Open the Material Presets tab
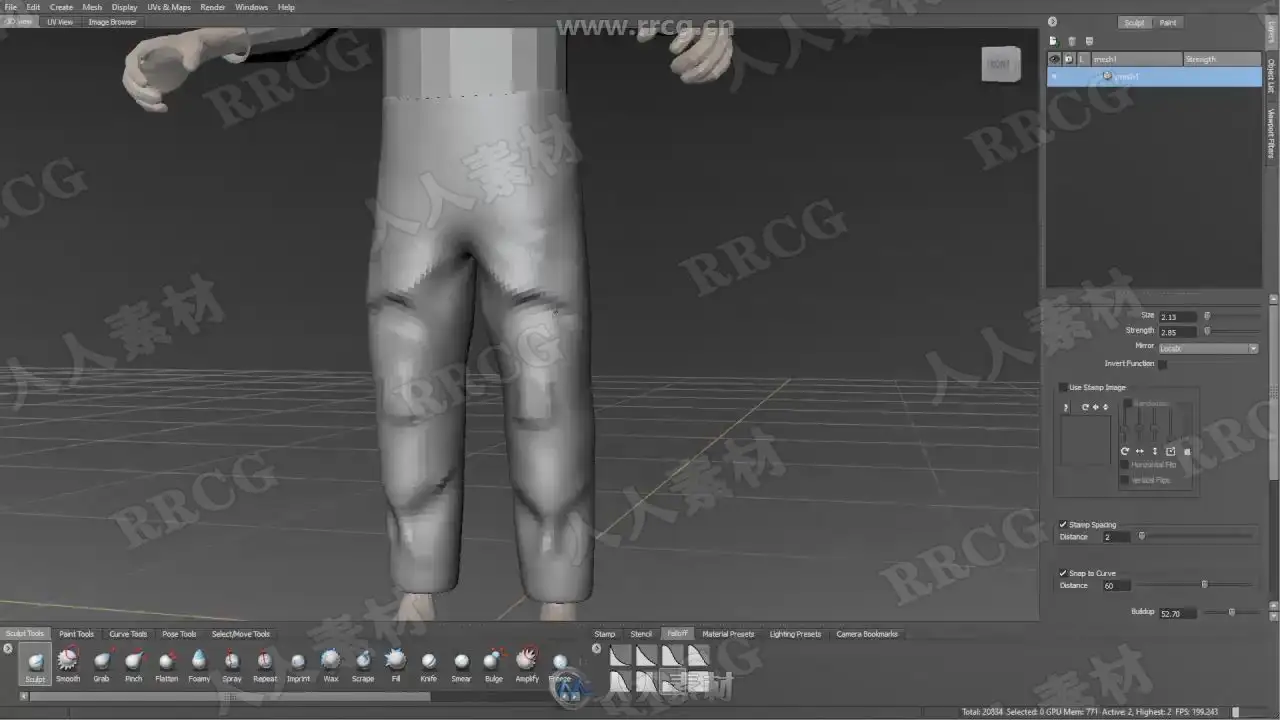The width and height of the screenshot is (1280, 720). click(728, 634)
